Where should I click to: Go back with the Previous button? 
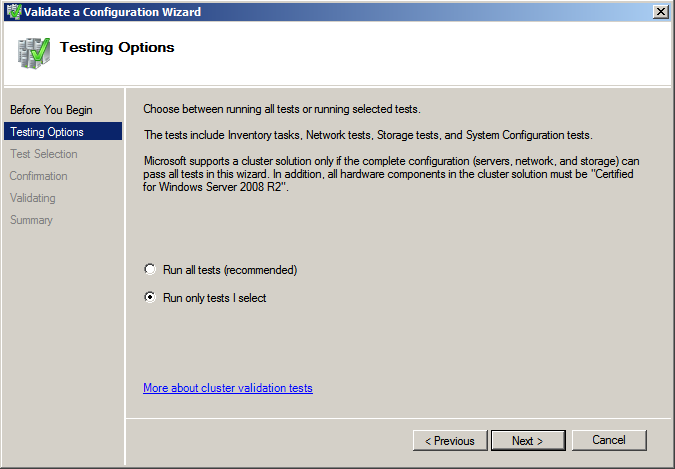point(450,440)
